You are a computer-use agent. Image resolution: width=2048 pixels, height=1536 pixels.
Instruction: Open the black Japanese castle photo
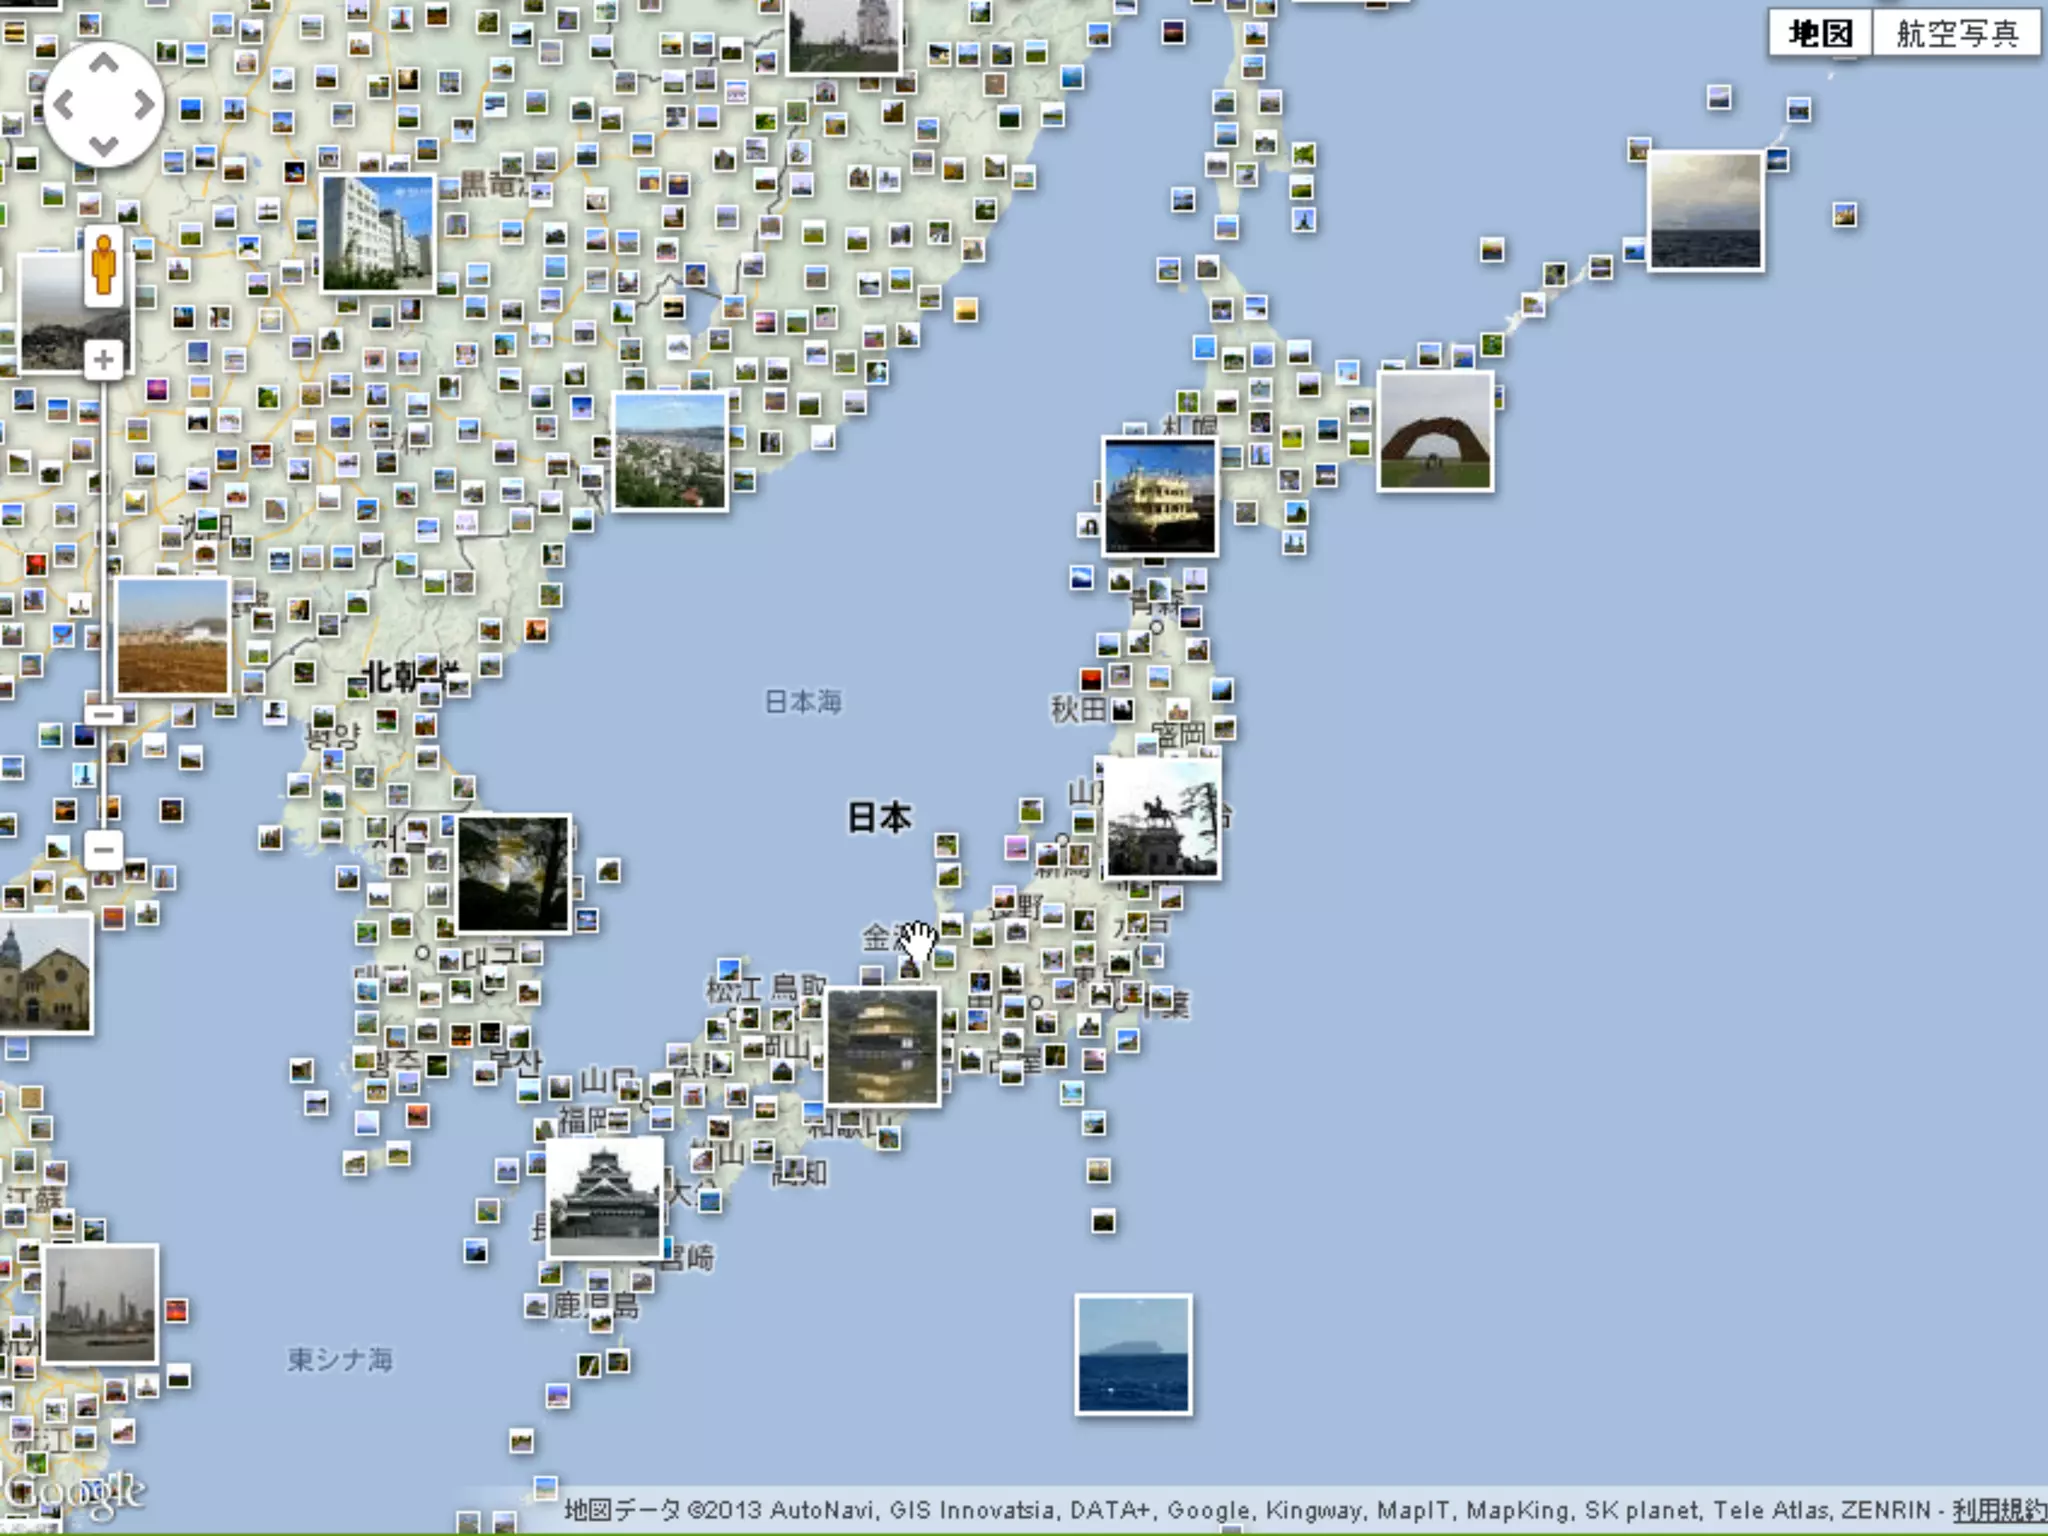(605, 1198)
